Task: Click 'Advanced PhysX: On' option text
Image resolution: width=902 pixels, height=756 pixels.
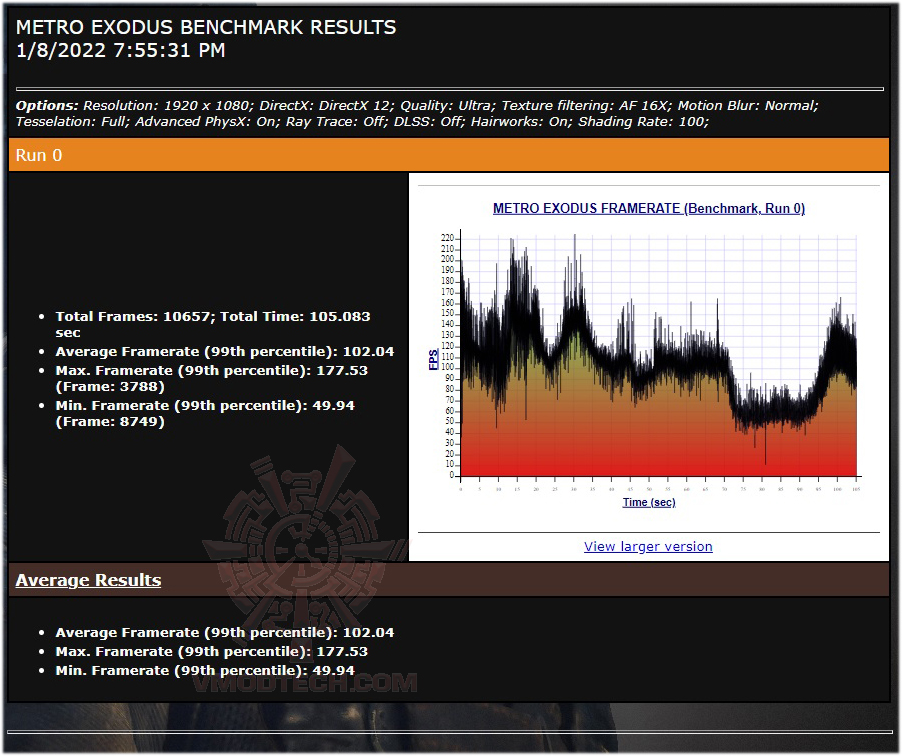Action: click(x=207, y=122)
